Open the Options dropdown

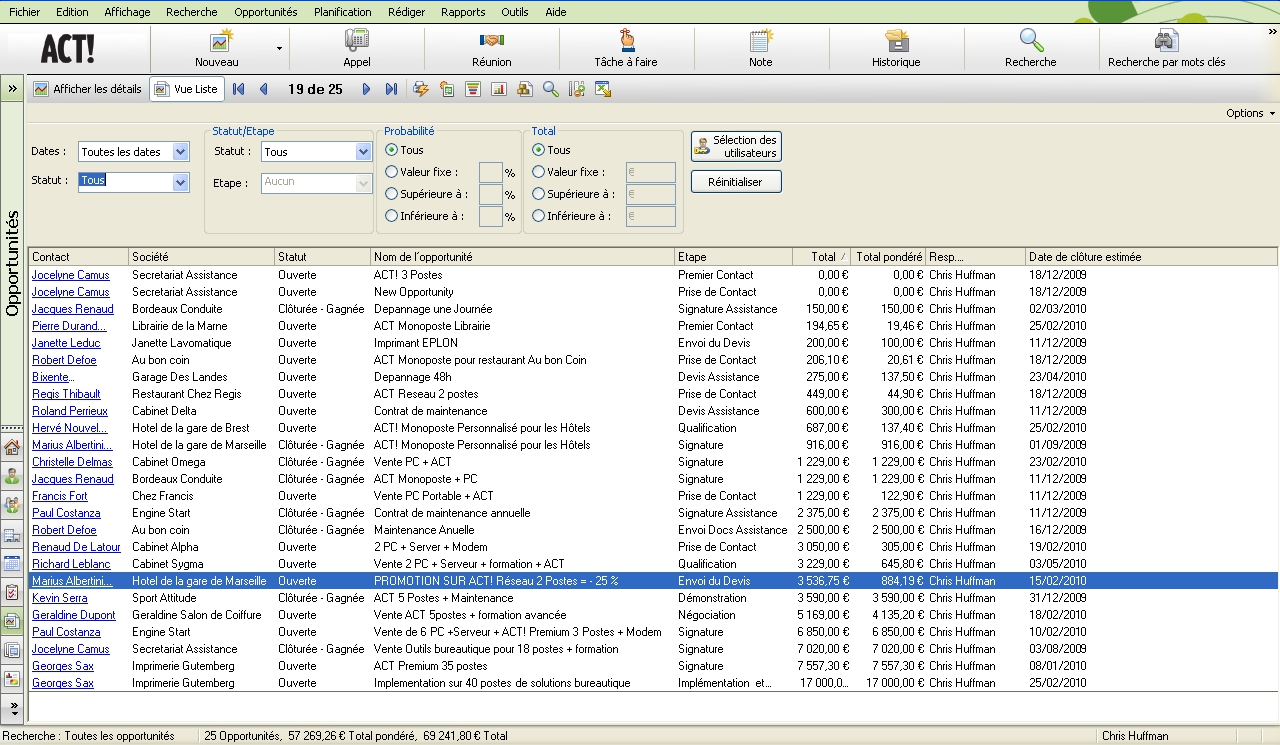(x=1250, y=113)
